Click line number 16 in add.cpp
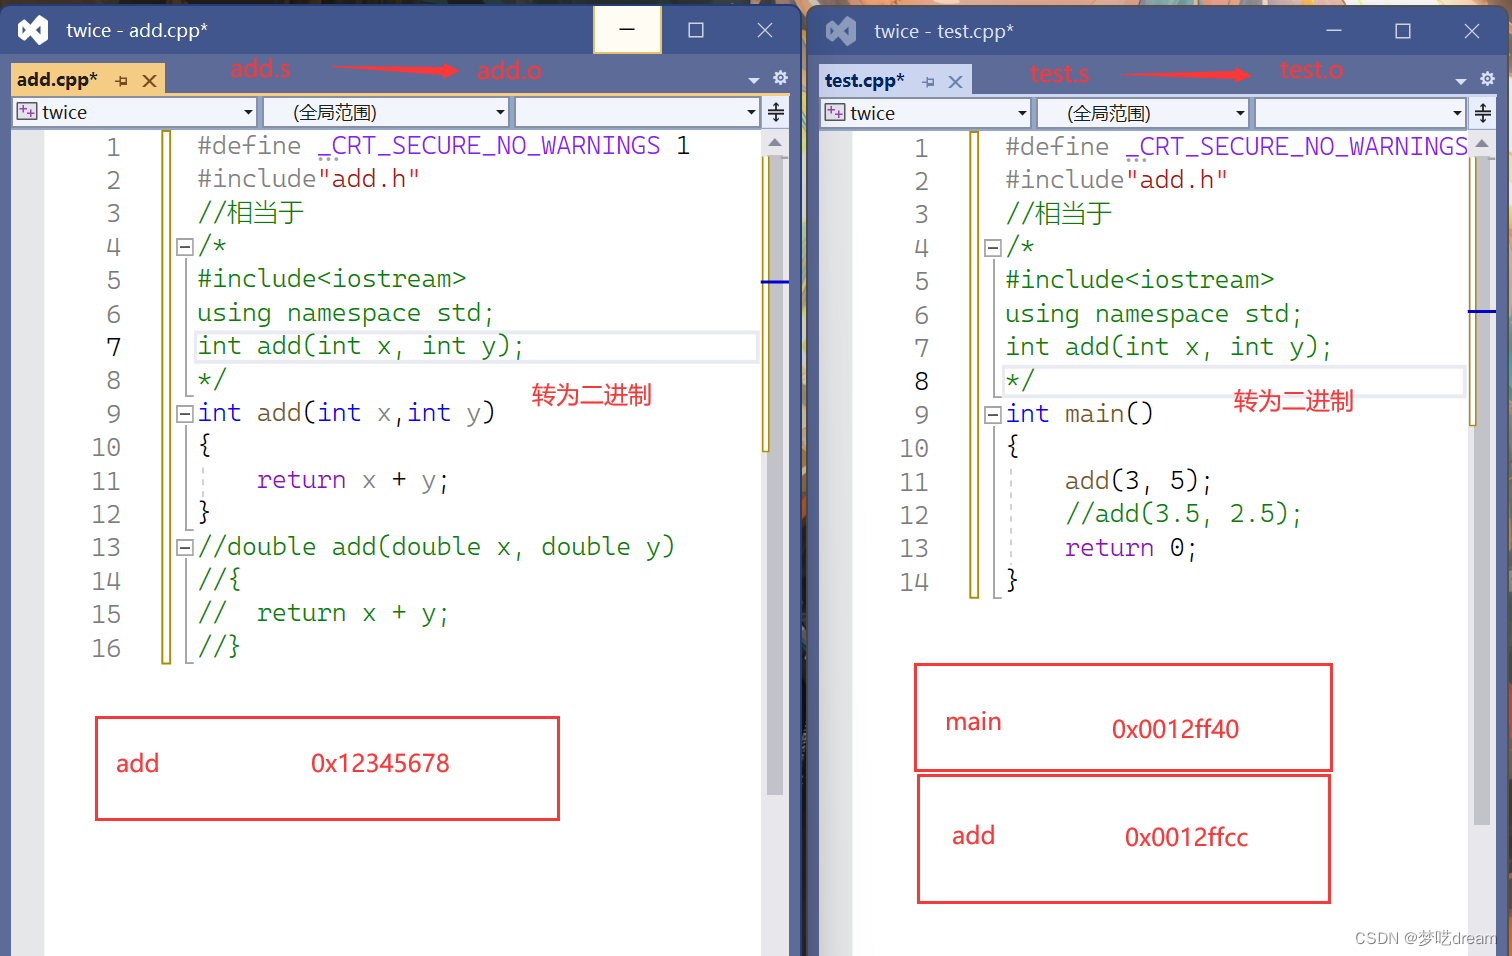Screen dimensions: 1512x956 pos(106,648)
